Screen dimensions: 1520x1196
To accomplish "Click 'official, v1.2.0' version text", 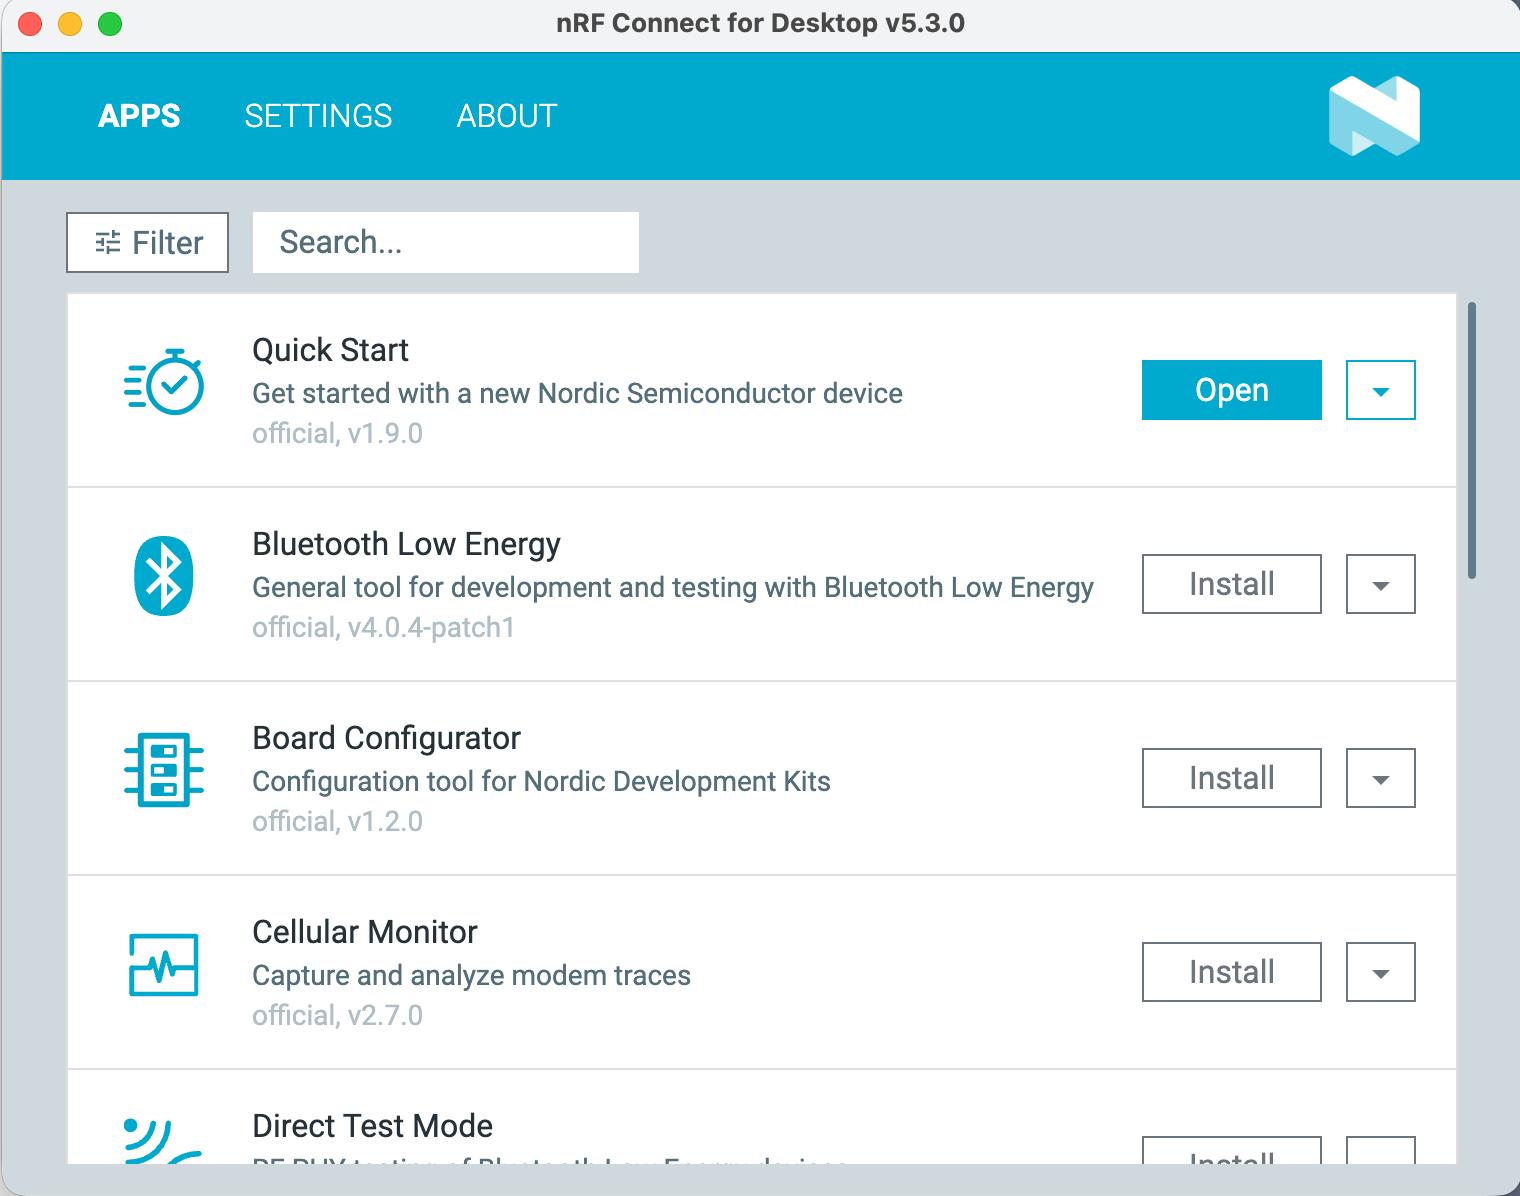I will (x=337, y=821).
